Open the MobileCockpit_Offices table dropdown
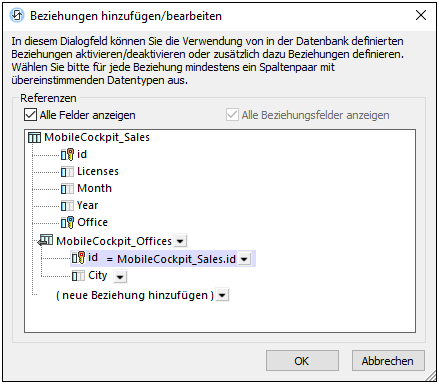Viewport: 439px width, 384px height. [180, 241]
